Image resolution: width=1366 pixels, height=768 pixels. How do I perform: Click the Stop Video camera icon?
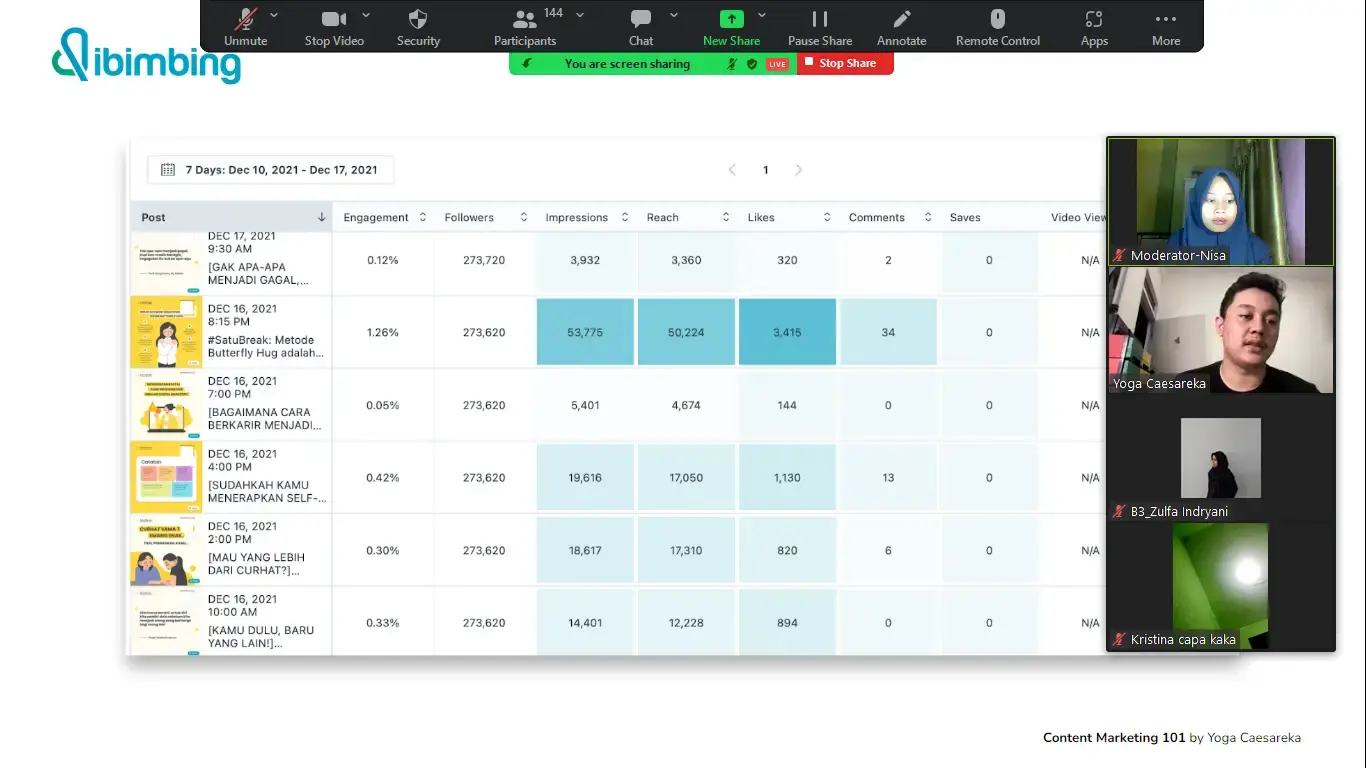tap(333, 19)
